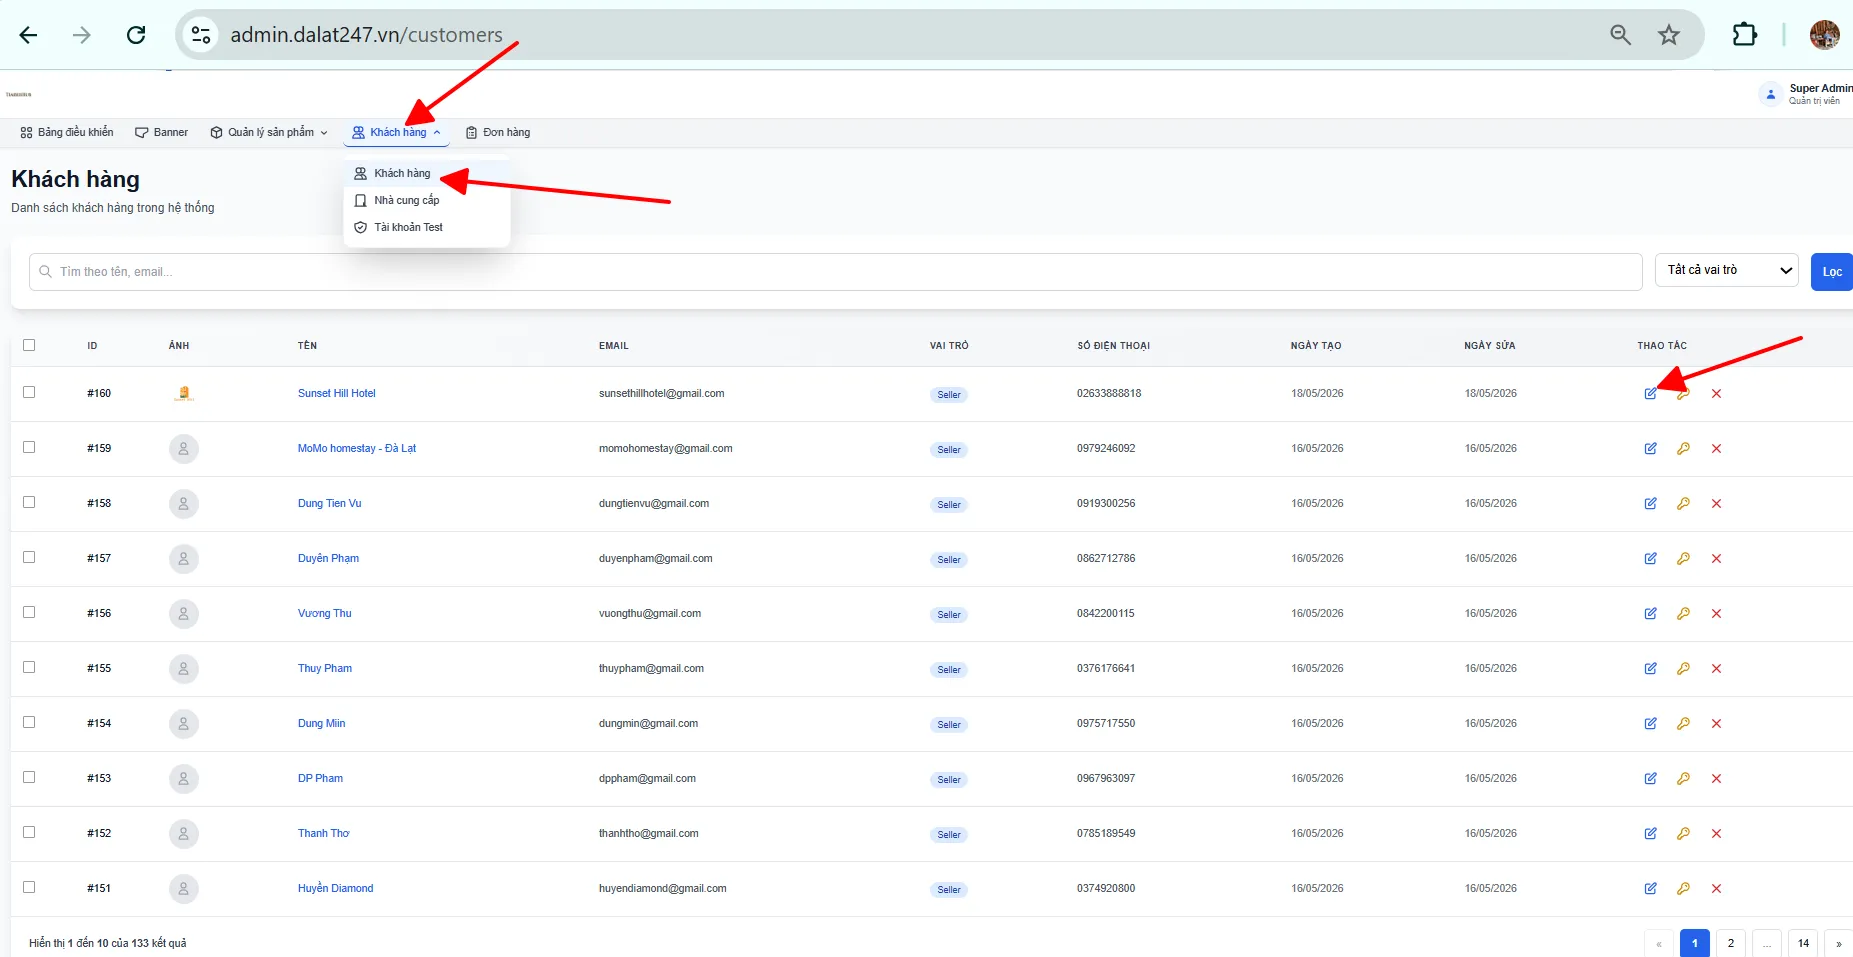Expand the Quản lý sản phẩm menu
Screen dimensions: 1853x957
point(269,132)
